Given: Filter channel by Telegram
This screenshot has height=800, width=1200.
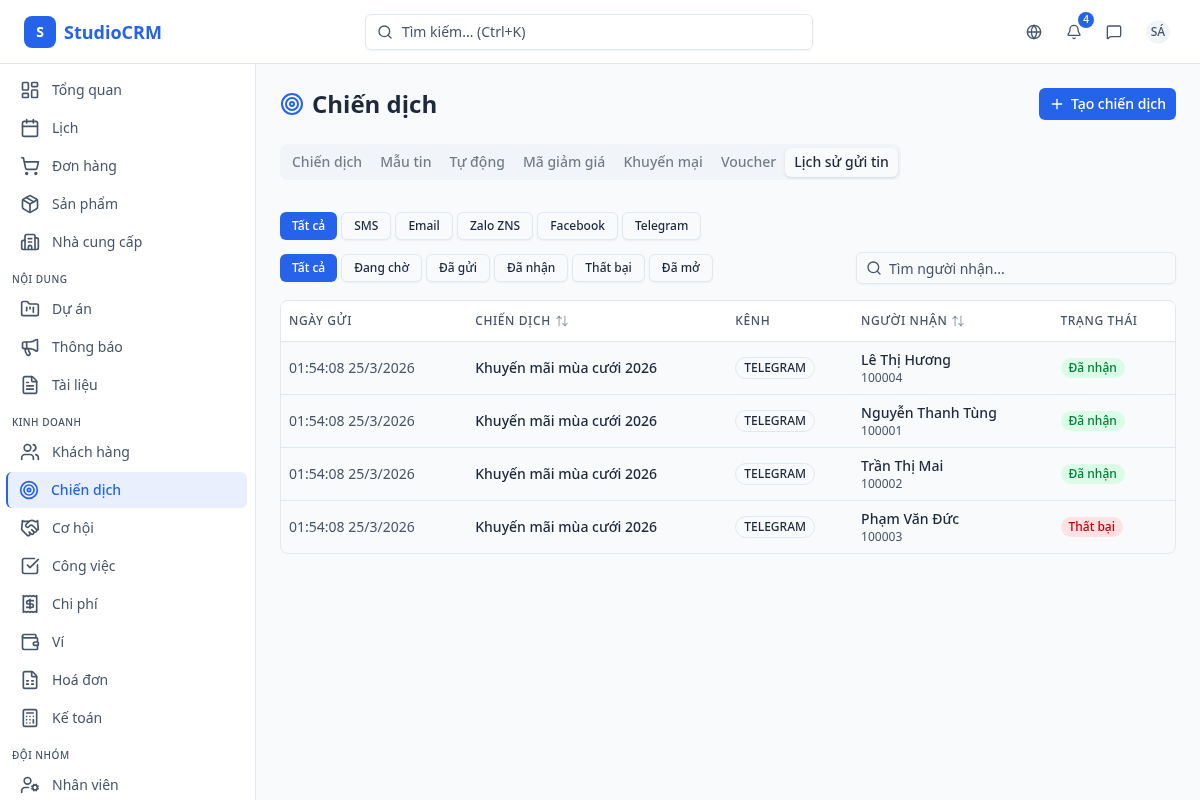Looking at the screenshot, I should click(661, 226).
